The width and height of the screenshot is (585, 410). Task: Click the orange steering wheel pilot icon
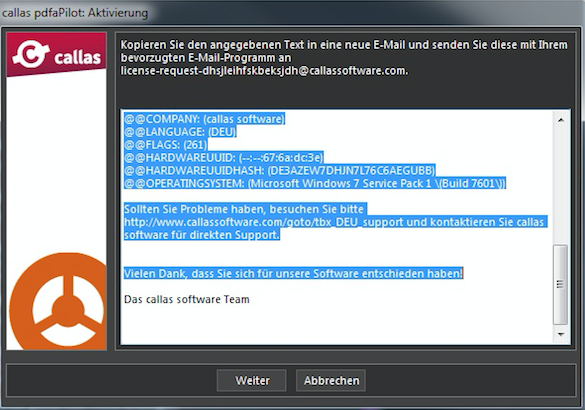click(58, 301)
